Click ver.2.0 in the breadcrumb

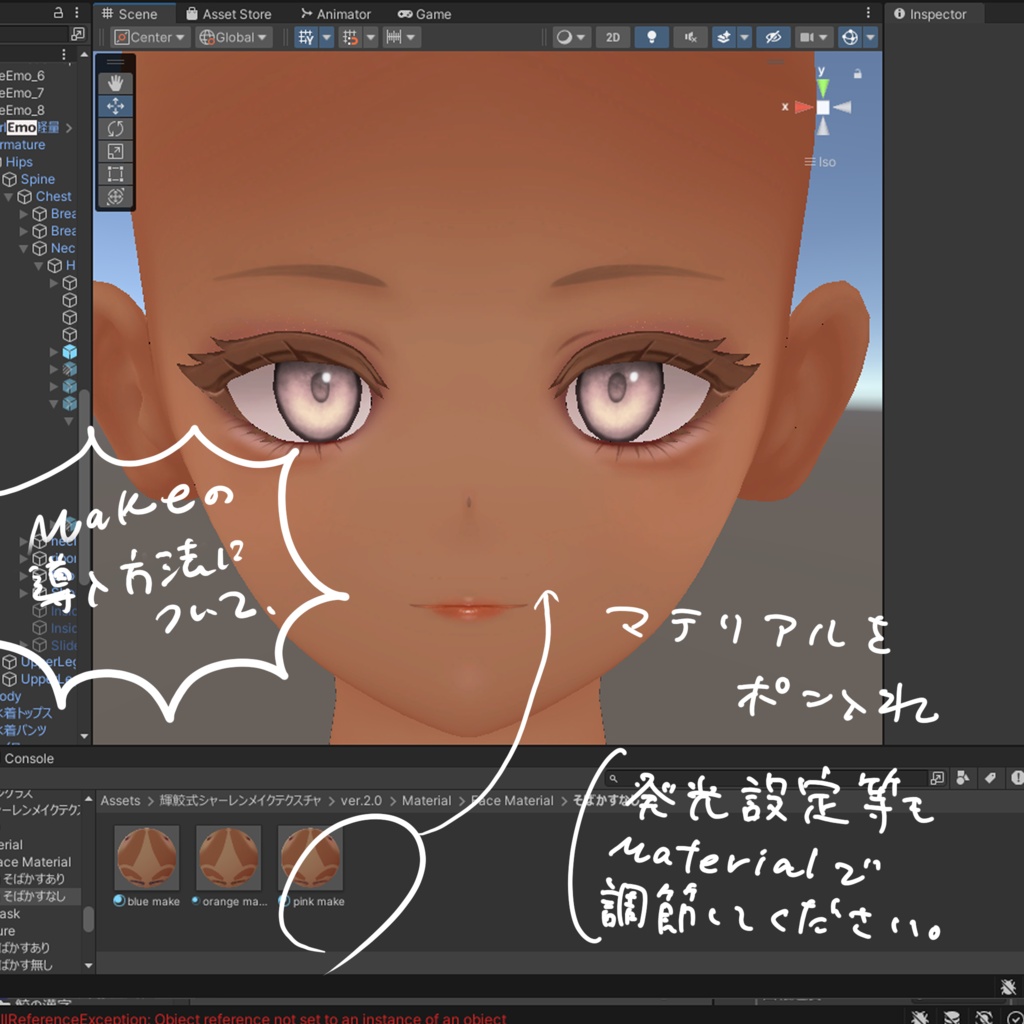click(x=361, y=801)
